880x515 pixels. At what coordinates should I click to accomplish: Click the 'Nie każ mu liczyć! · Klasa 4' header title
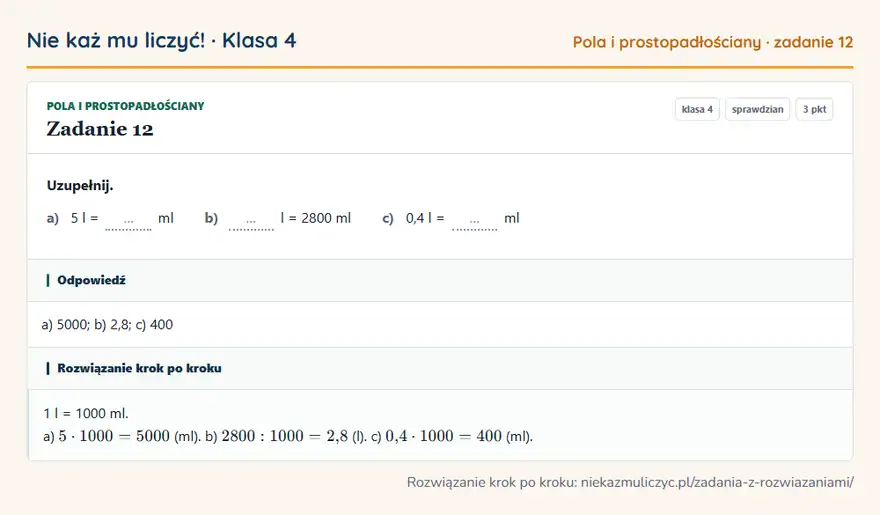click(x=162, y=40)
